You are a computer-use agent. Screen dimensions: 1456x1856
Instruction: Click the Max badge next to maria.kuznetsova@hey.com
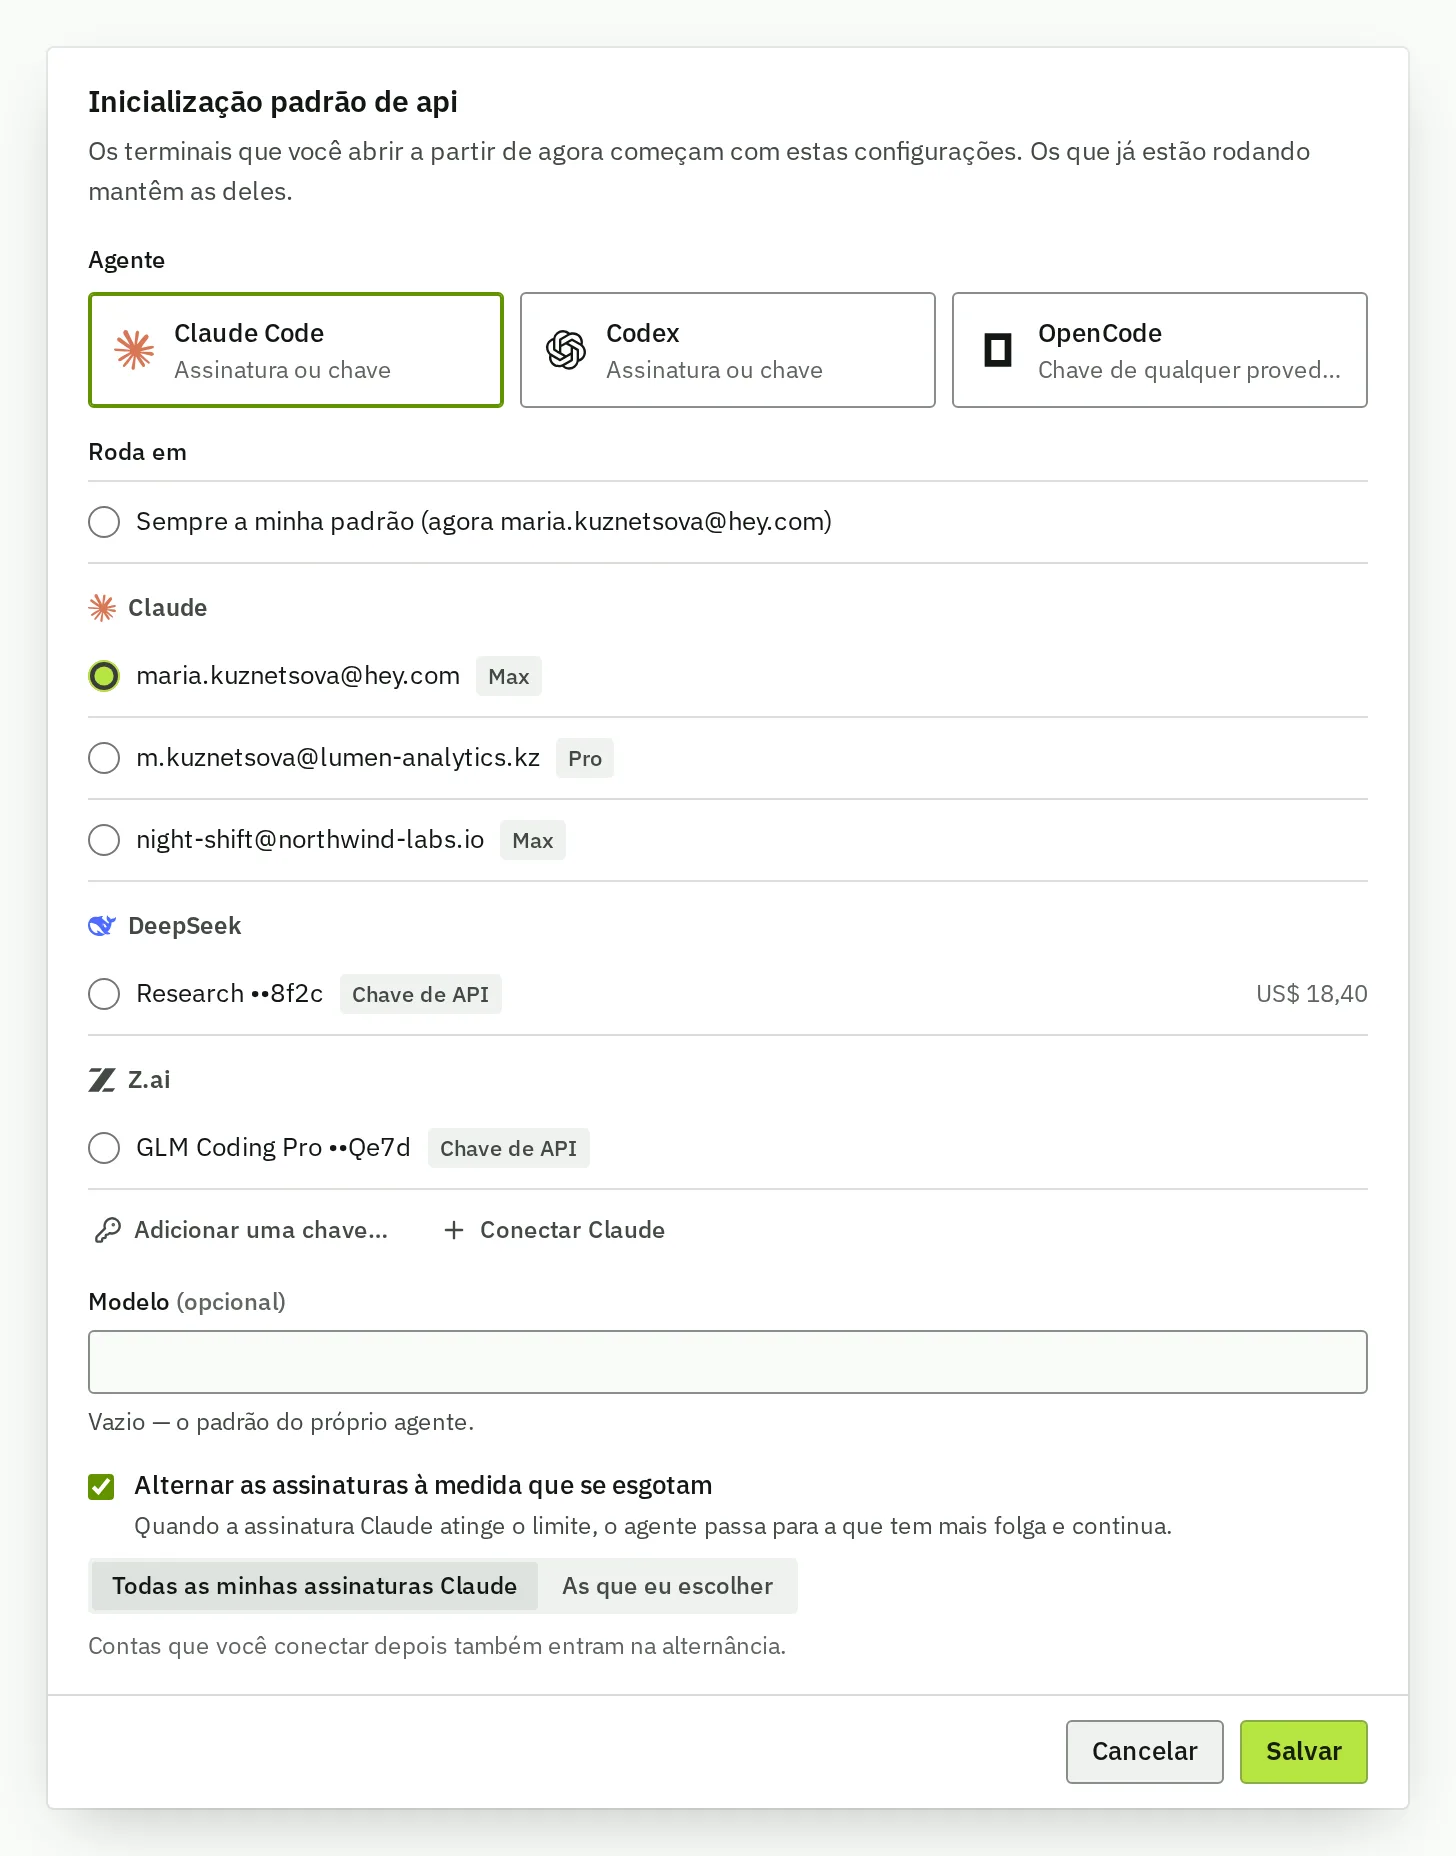509,676
